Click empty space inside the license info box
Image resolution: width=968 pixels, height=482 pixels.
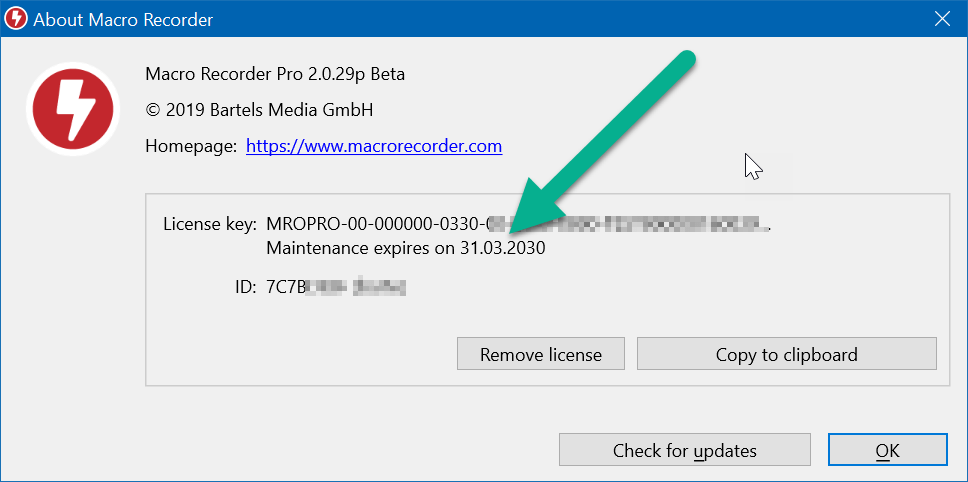(650, 290)
